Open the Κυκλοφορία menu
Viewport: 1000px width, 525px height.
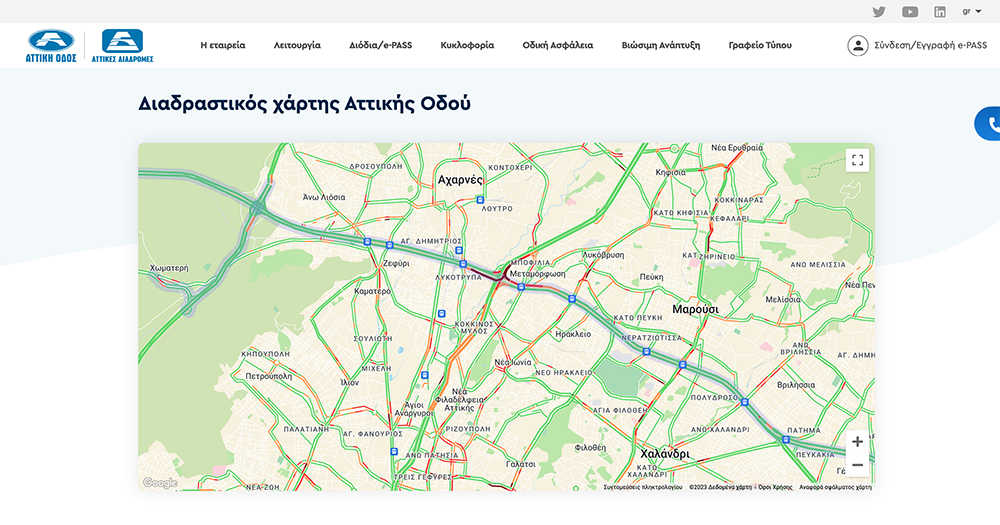tap(467, 45)
